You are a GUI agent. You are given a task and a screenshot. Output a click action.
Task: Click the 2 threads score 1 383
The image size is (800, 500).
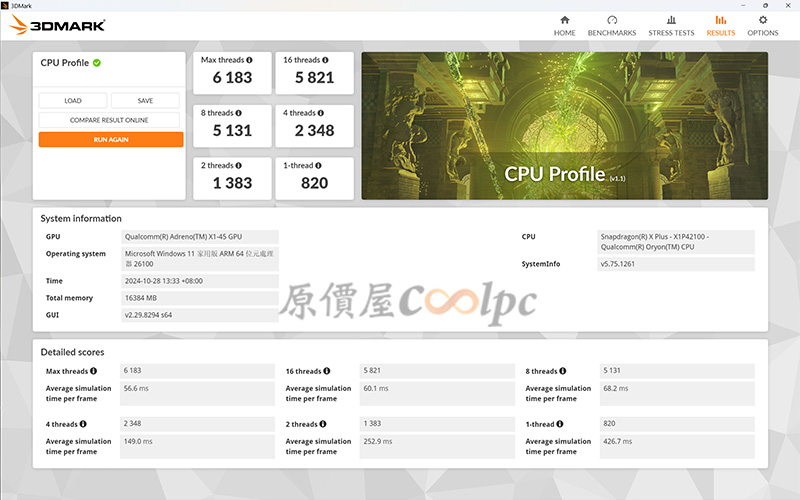232,183
